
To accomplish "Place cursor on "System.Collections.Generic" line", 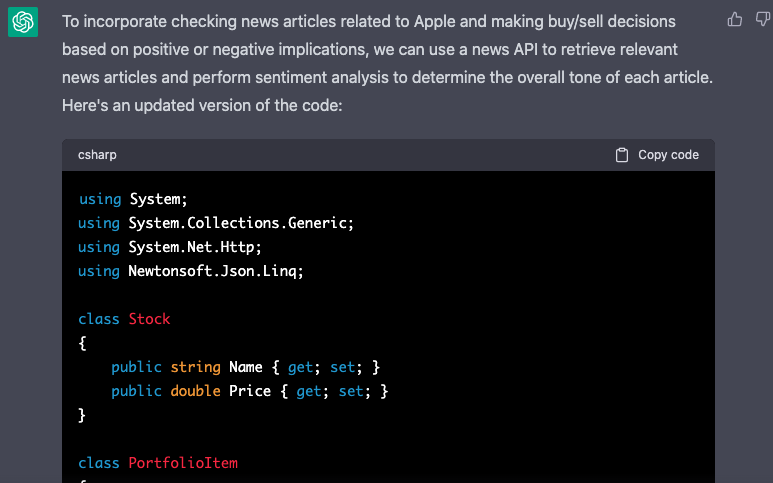I will [216, 222].
